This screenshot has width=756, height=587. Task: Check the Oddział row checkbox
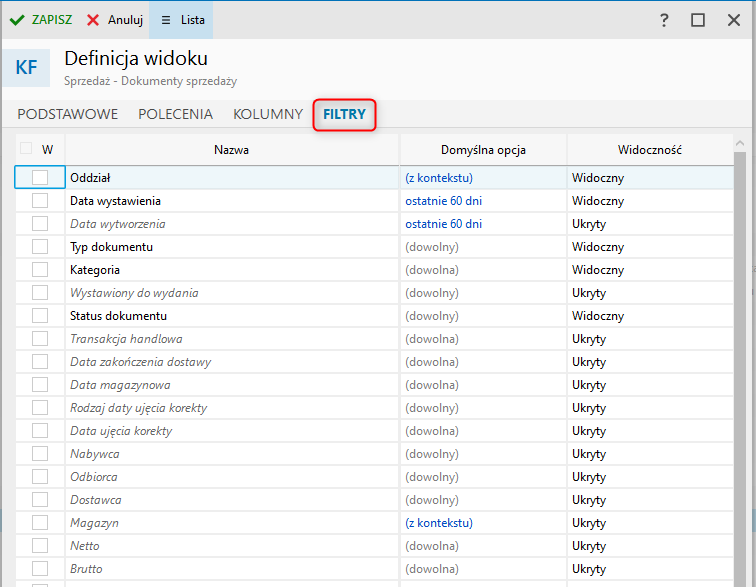40,178
